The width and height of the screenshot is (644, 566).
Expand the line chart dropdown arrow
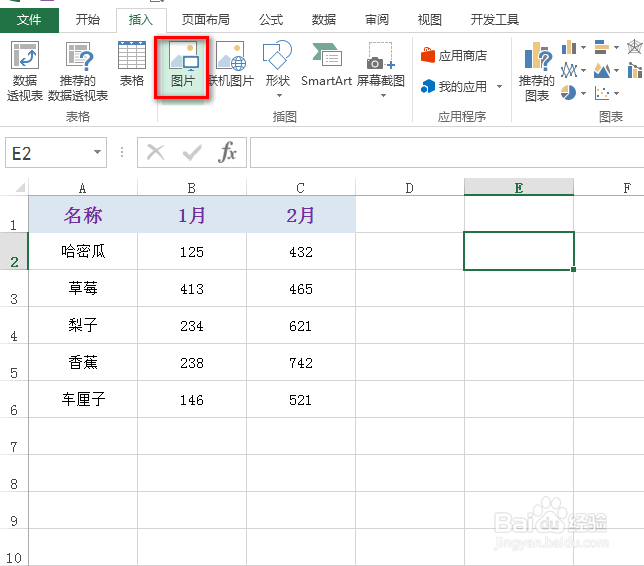point(583,71)
